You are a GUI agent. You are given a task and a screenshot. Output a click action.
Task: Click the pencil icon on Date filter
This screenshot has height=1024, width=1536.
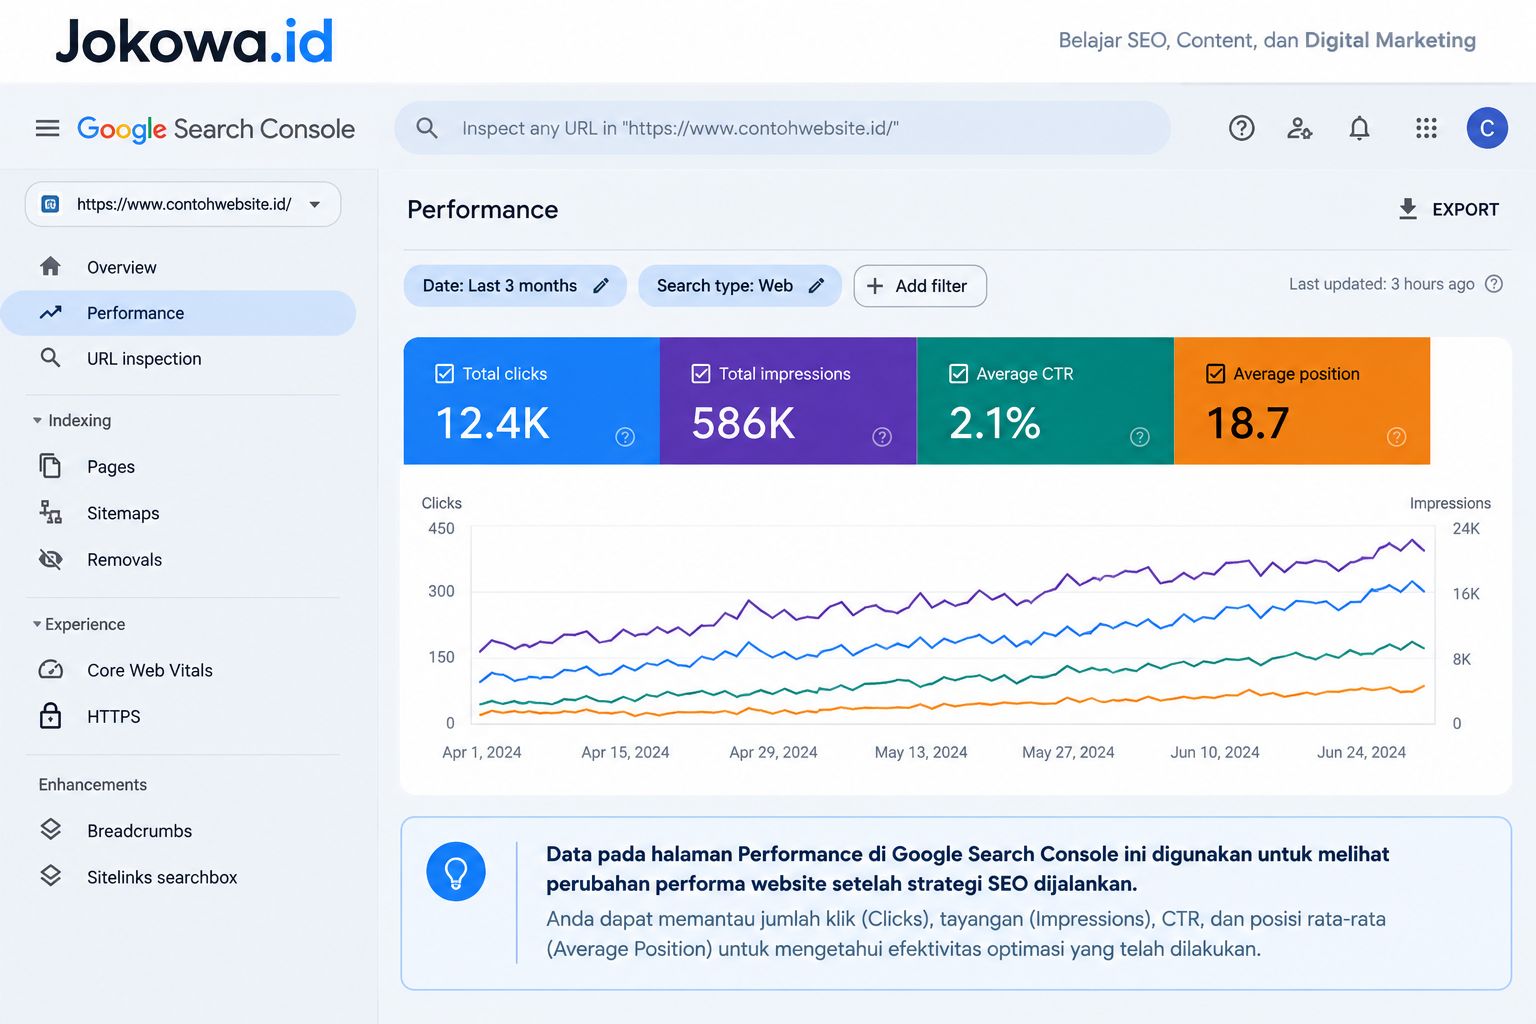pyautogui.click(x=601, y=286)
